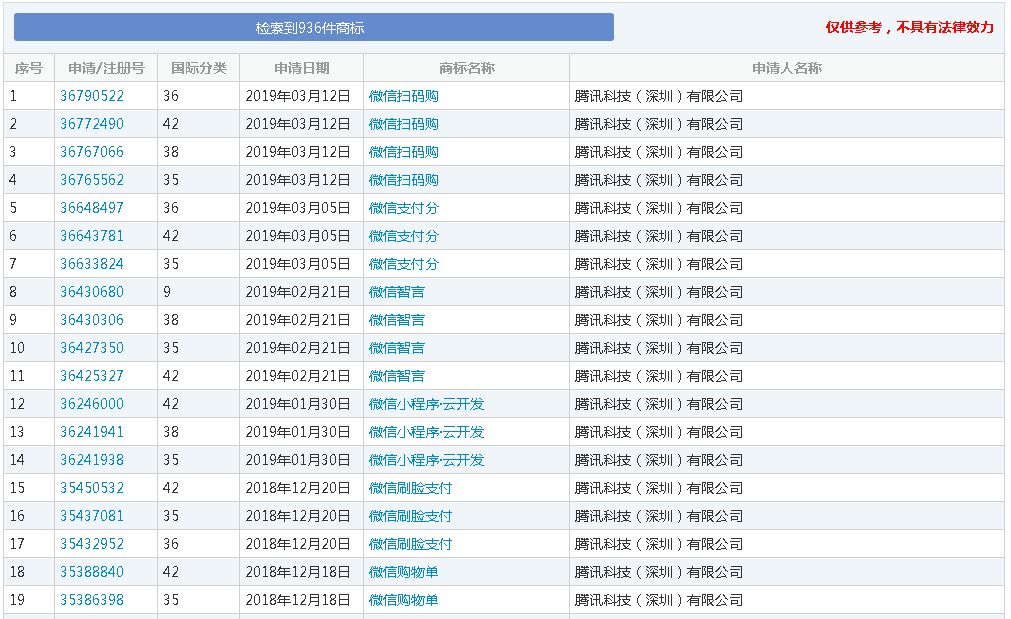1011x619 pixels.
Task: Open registration number 36772490
Action: 92,124
